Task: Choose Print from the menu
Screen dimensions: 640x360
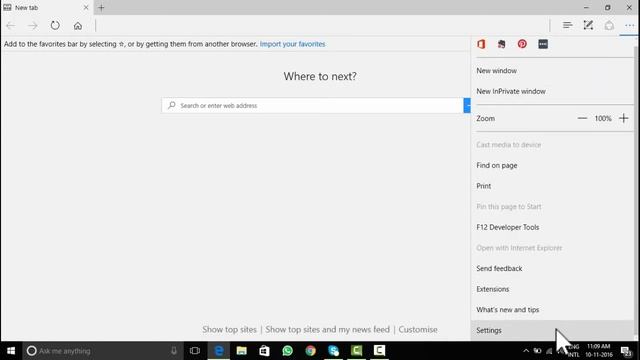Action: pos(553,186)
